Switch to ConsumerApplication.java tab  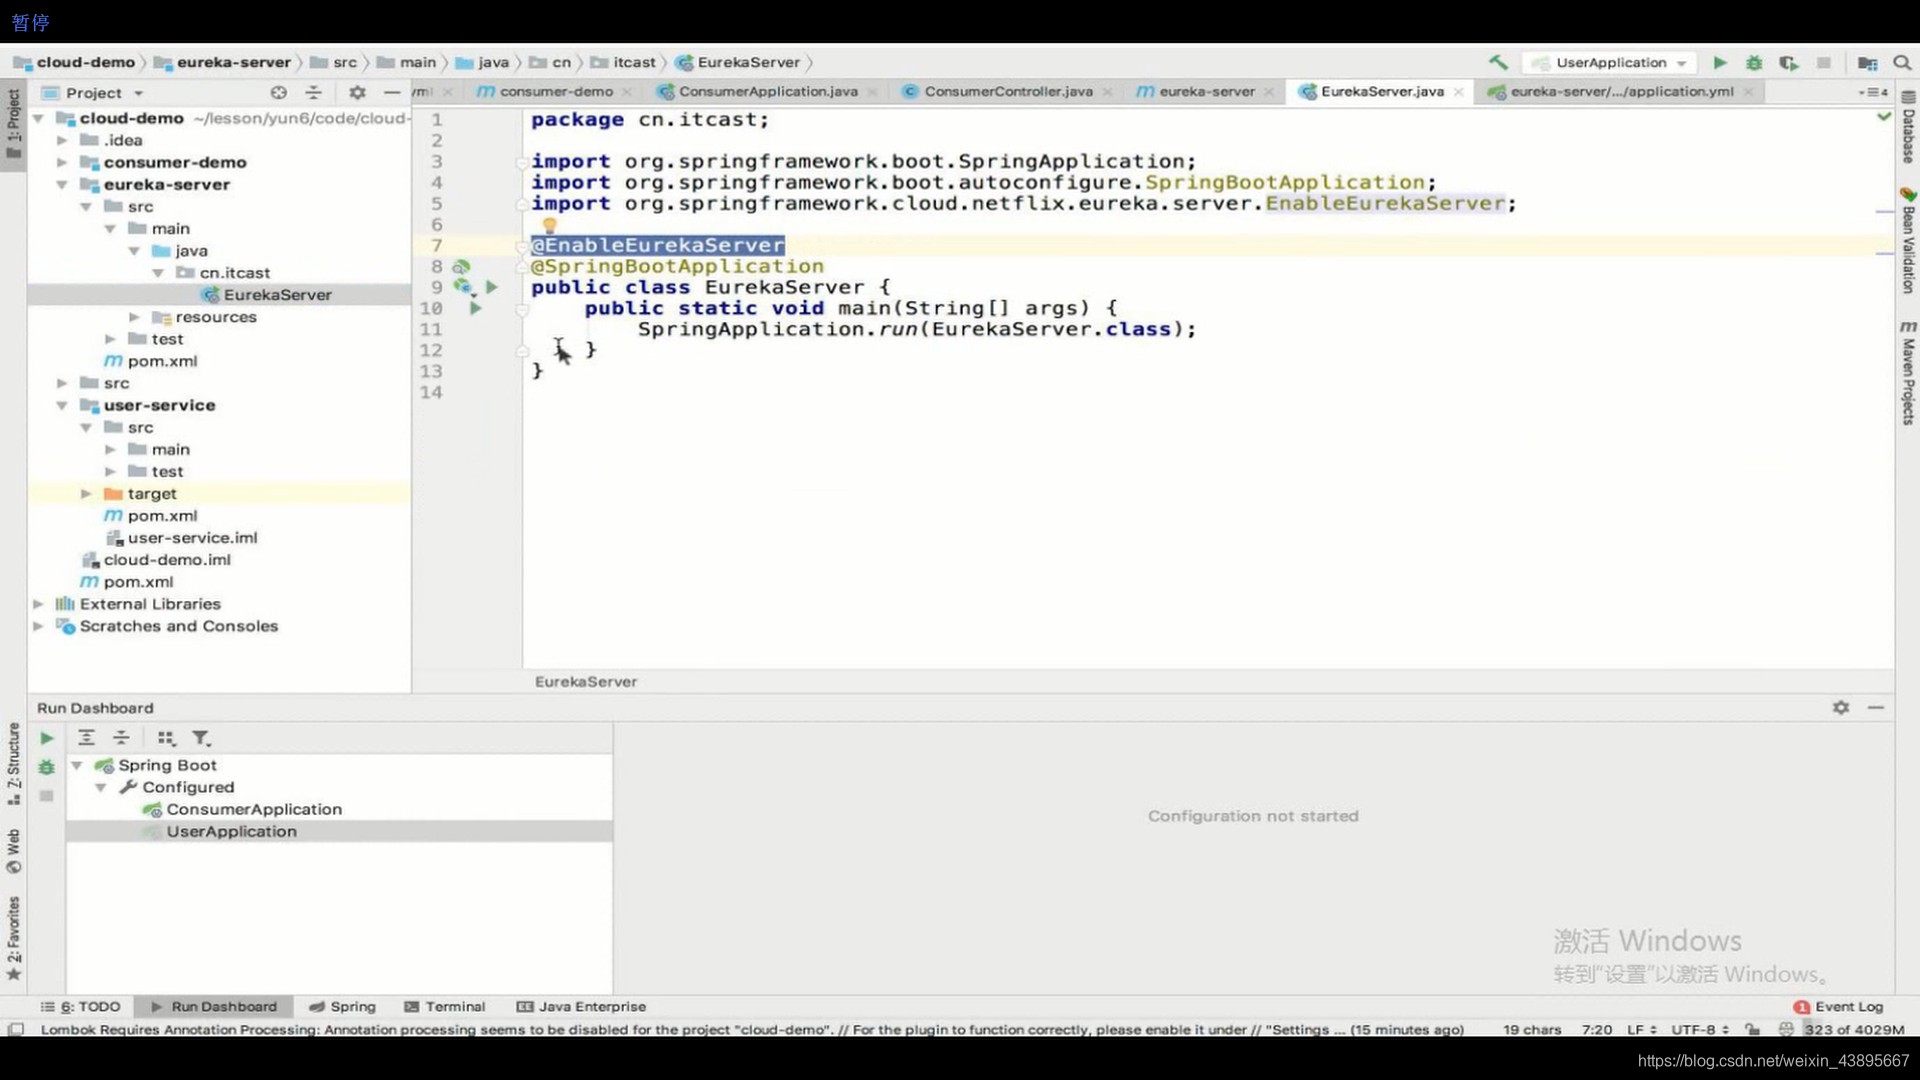pyautogui.click(x=767, y=91)
